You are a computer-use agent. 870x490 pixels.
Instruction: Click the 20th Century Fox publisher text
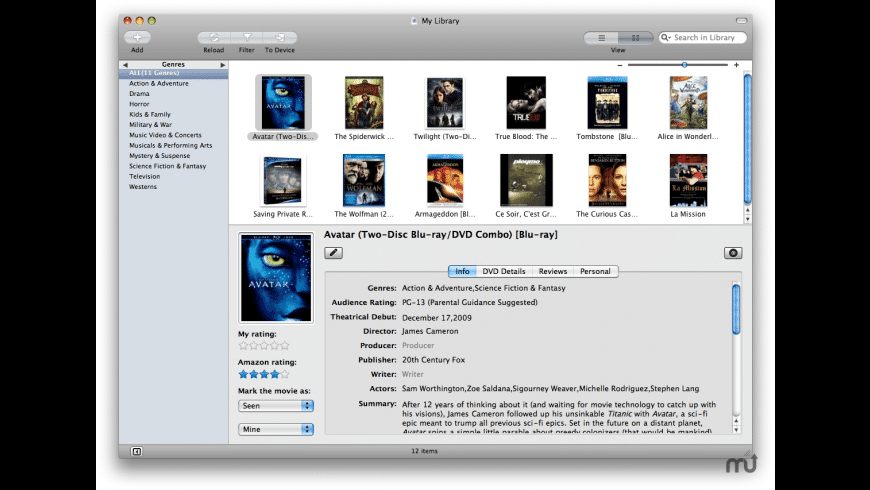pos(433,360)
